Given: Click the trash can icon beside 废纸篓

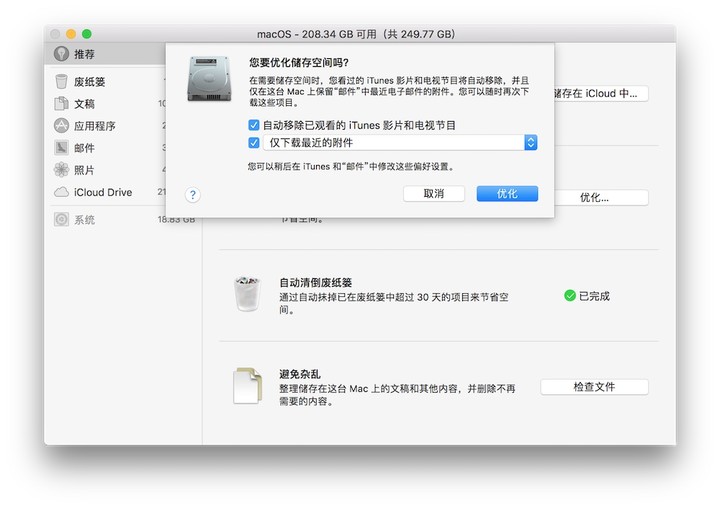Looking at the screenshot, I should (x=62, y=82).
